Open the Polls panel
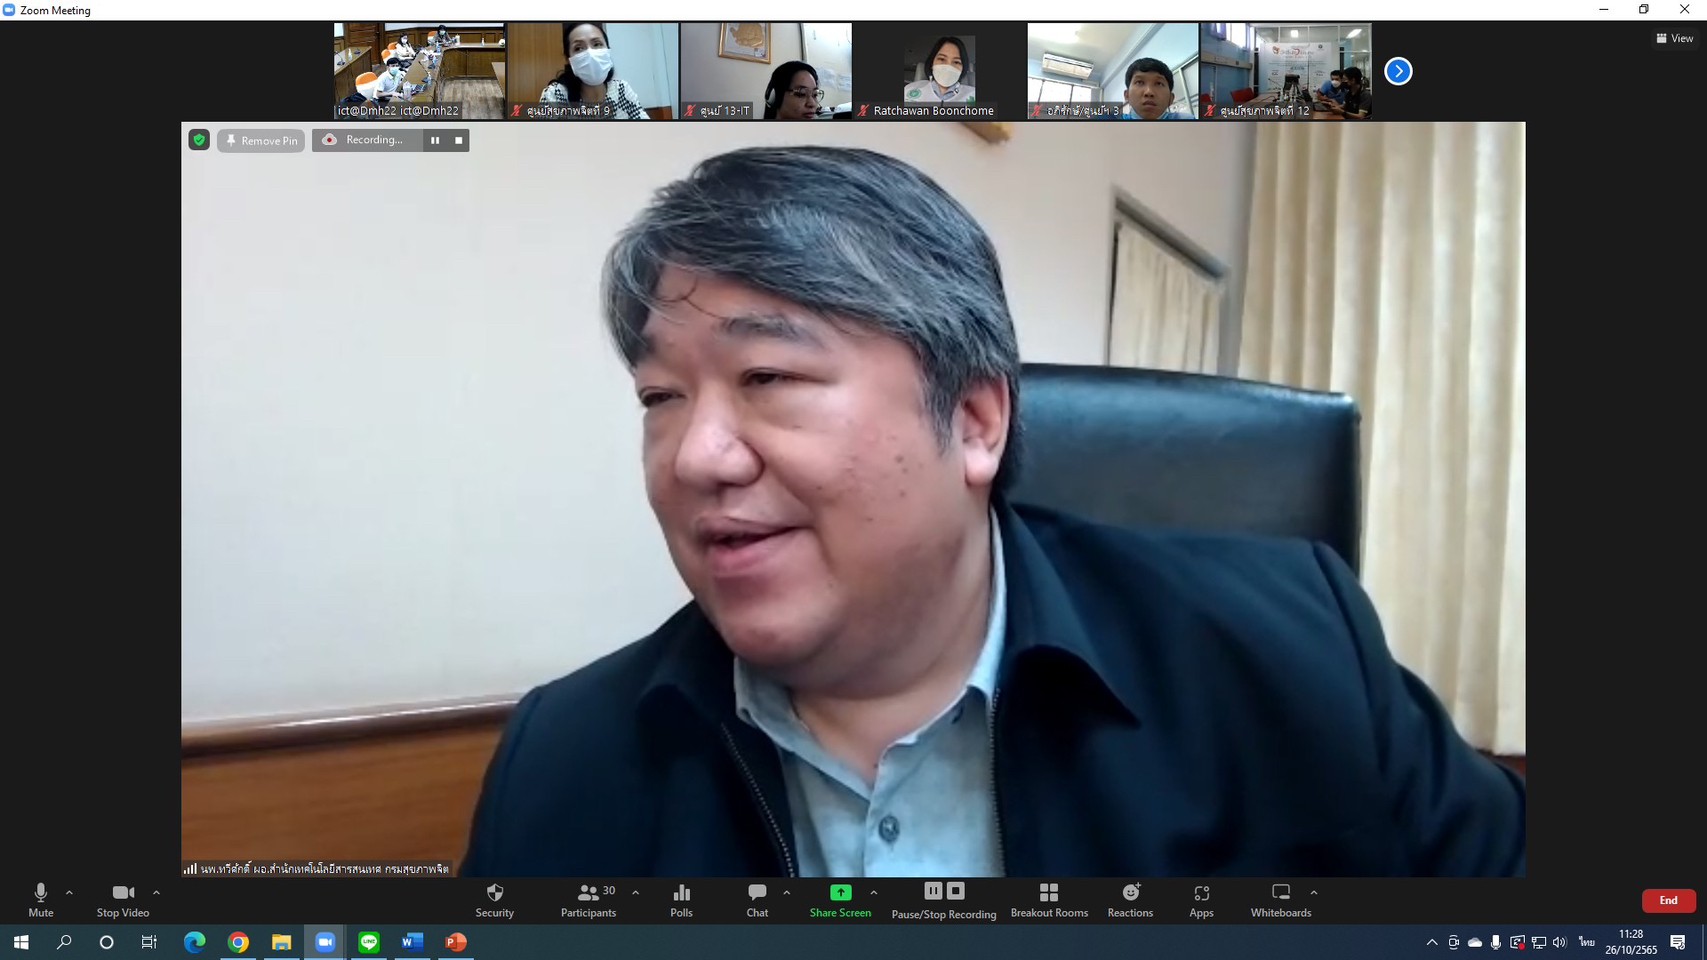 coord(681,899)
